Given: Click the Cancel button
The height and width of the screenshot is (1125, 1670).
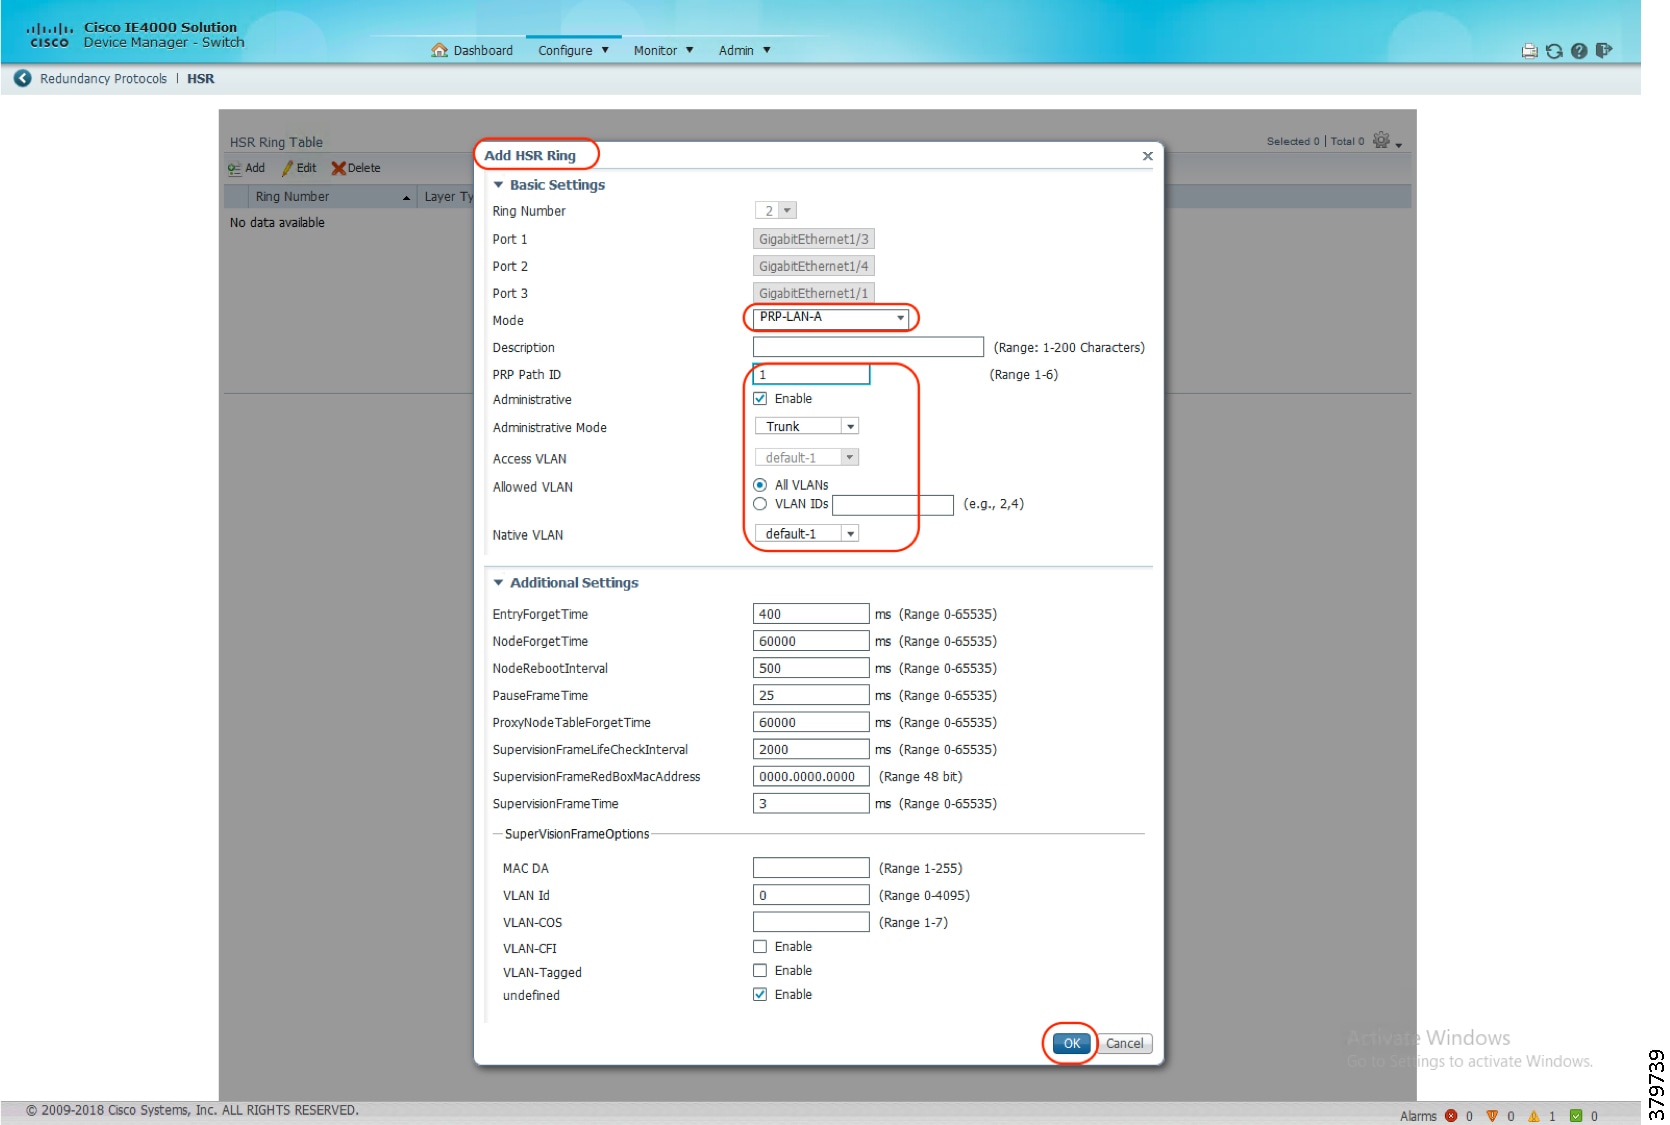Looking at the screenshot, I should (x=1125, y=1043).
